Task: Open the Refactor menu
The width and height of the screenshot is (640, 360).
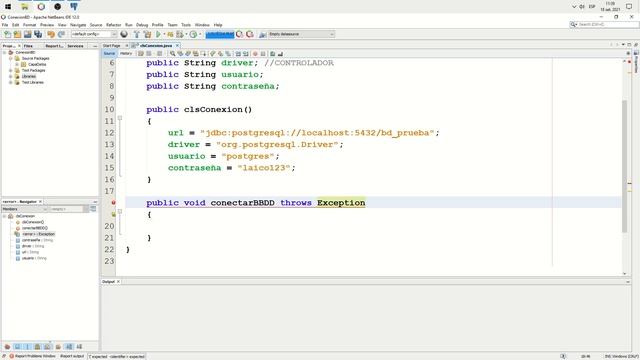Action: click(x=113, y=25)
